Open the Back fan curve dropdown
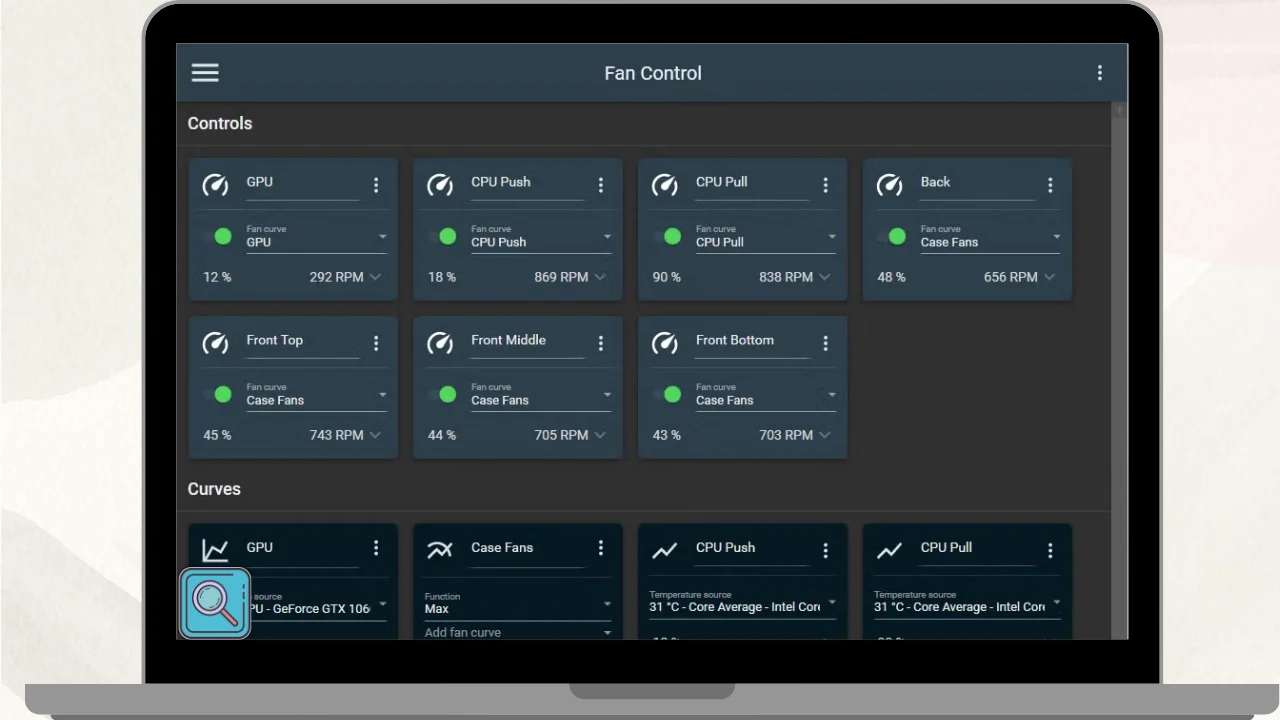1280x720 pixels. (989, 237)
